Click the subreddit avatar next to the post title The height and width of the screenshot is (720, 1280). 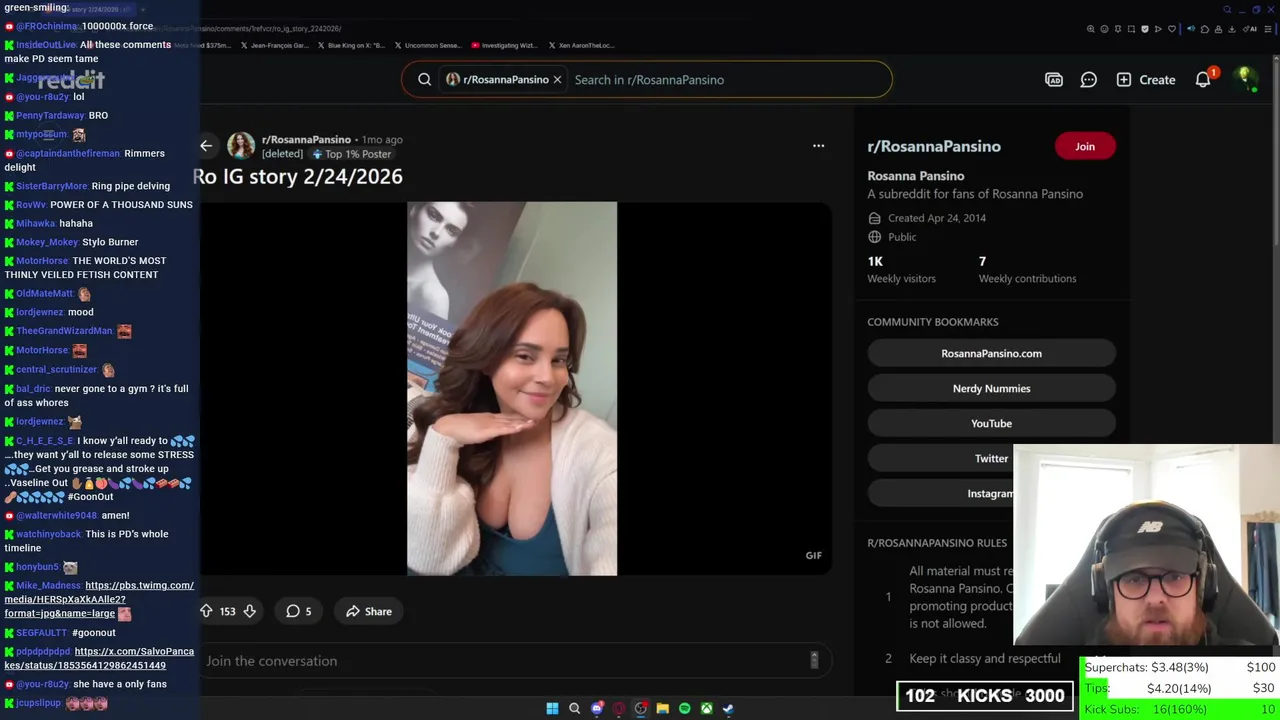click(x=241, y=146)
